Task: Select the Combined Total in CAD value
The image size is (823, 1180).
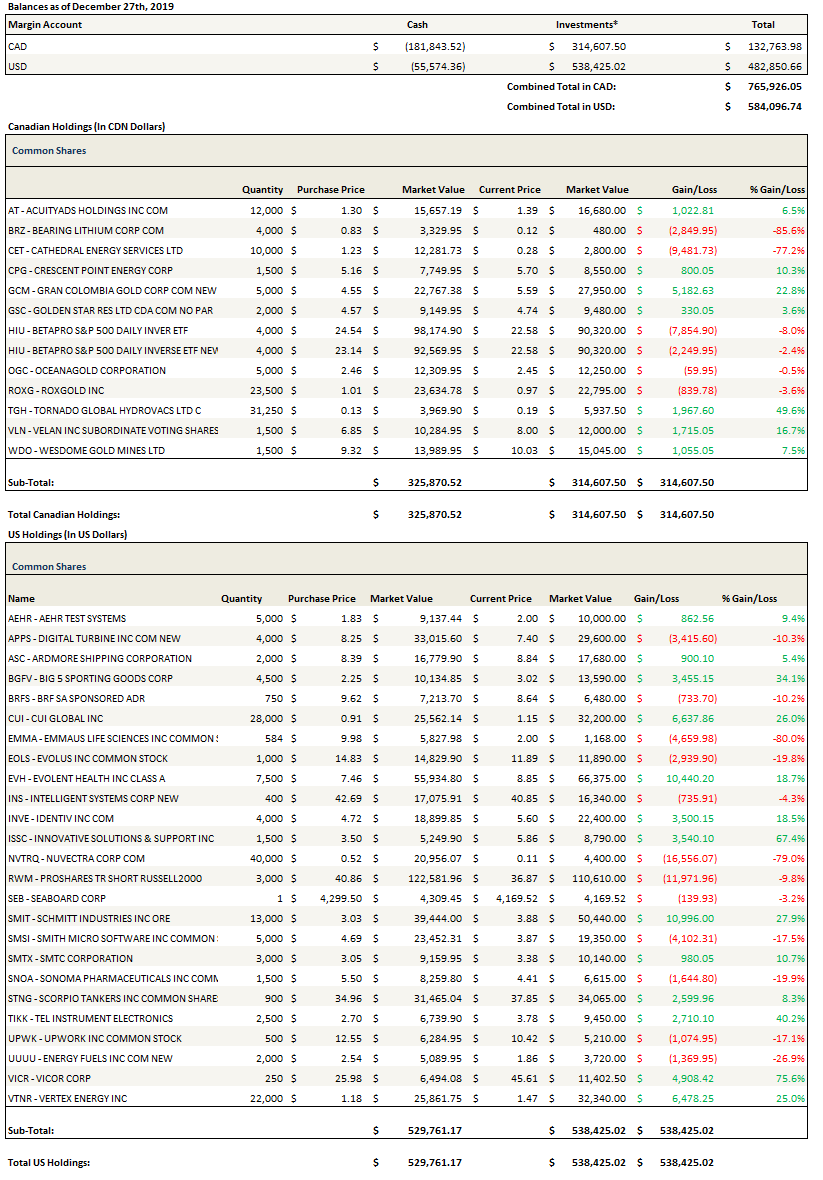Action: click(768, 86)
